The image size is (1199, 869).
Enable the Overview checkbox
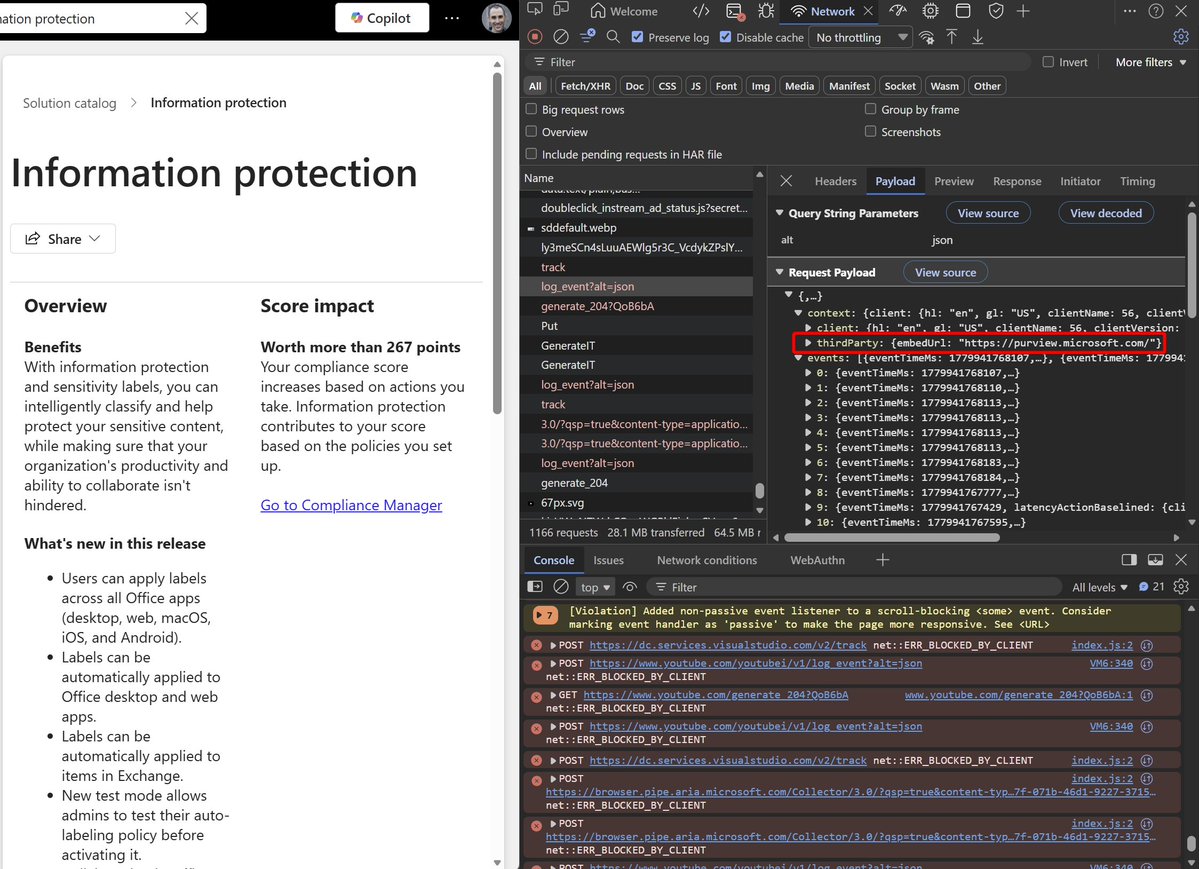[x=531, y=132]
